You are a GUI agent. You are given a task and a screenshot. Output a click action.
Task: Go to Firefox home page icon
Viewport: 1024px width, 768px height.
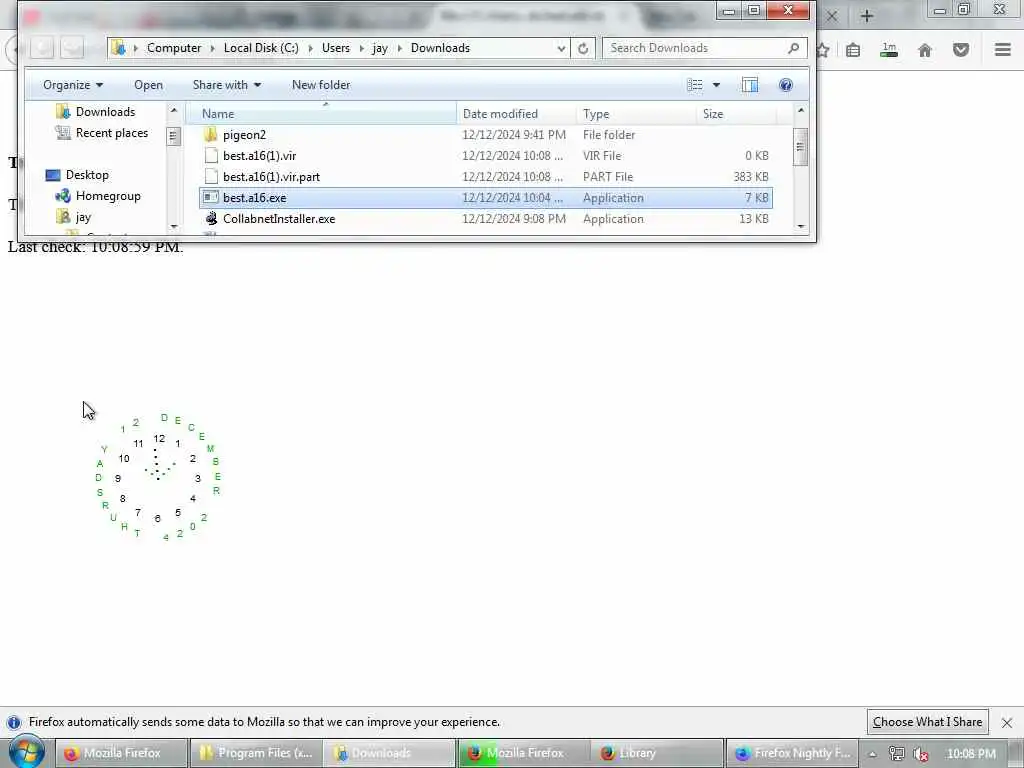pyautogui.click(x=925, y=50)
